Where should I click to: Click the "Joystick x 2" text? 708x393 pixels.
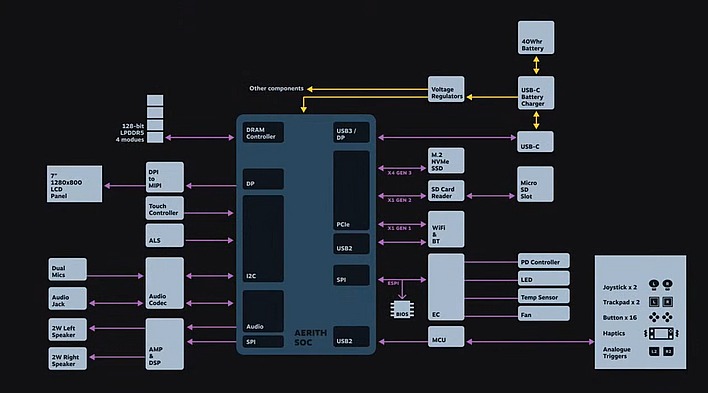click(x=620, y=287)
